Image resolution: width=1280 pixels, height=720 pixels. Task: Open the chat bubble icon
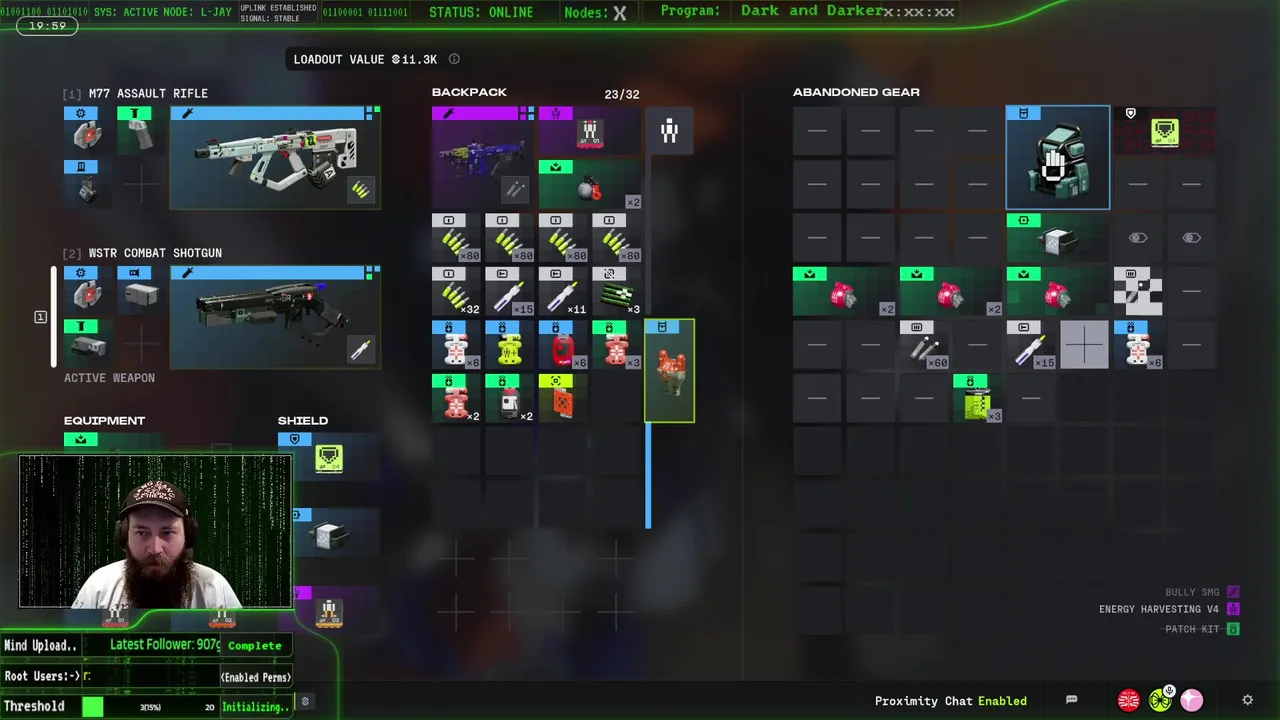pos(1071,700)
